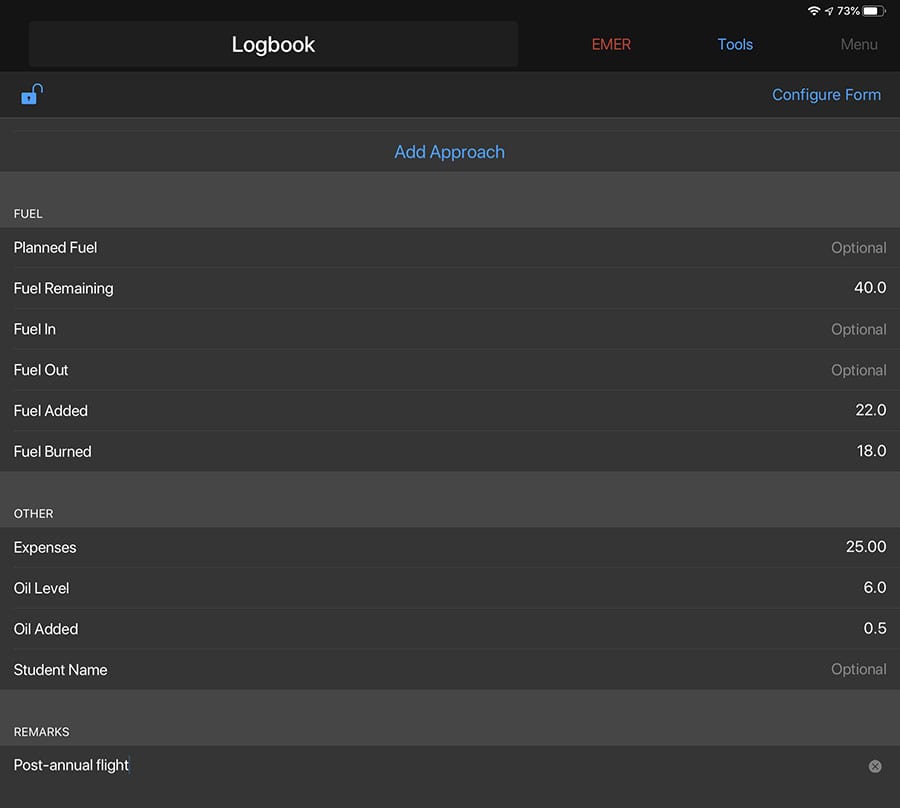
Task: Open the Logbook tab
Action: point(273,44)
